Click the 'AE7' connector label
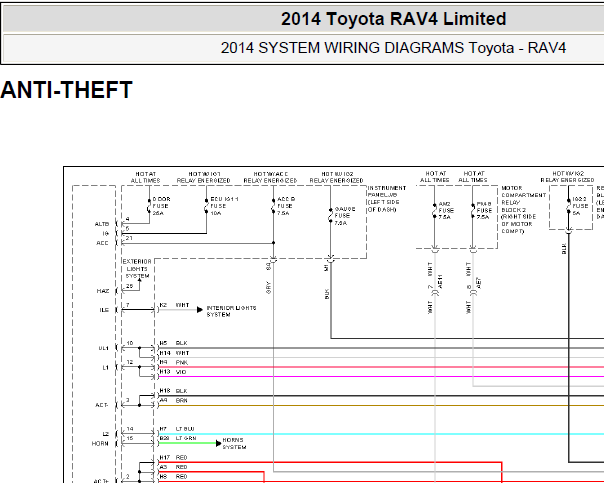604x483 pixels. pyautogui.click(x=479, y=283)
